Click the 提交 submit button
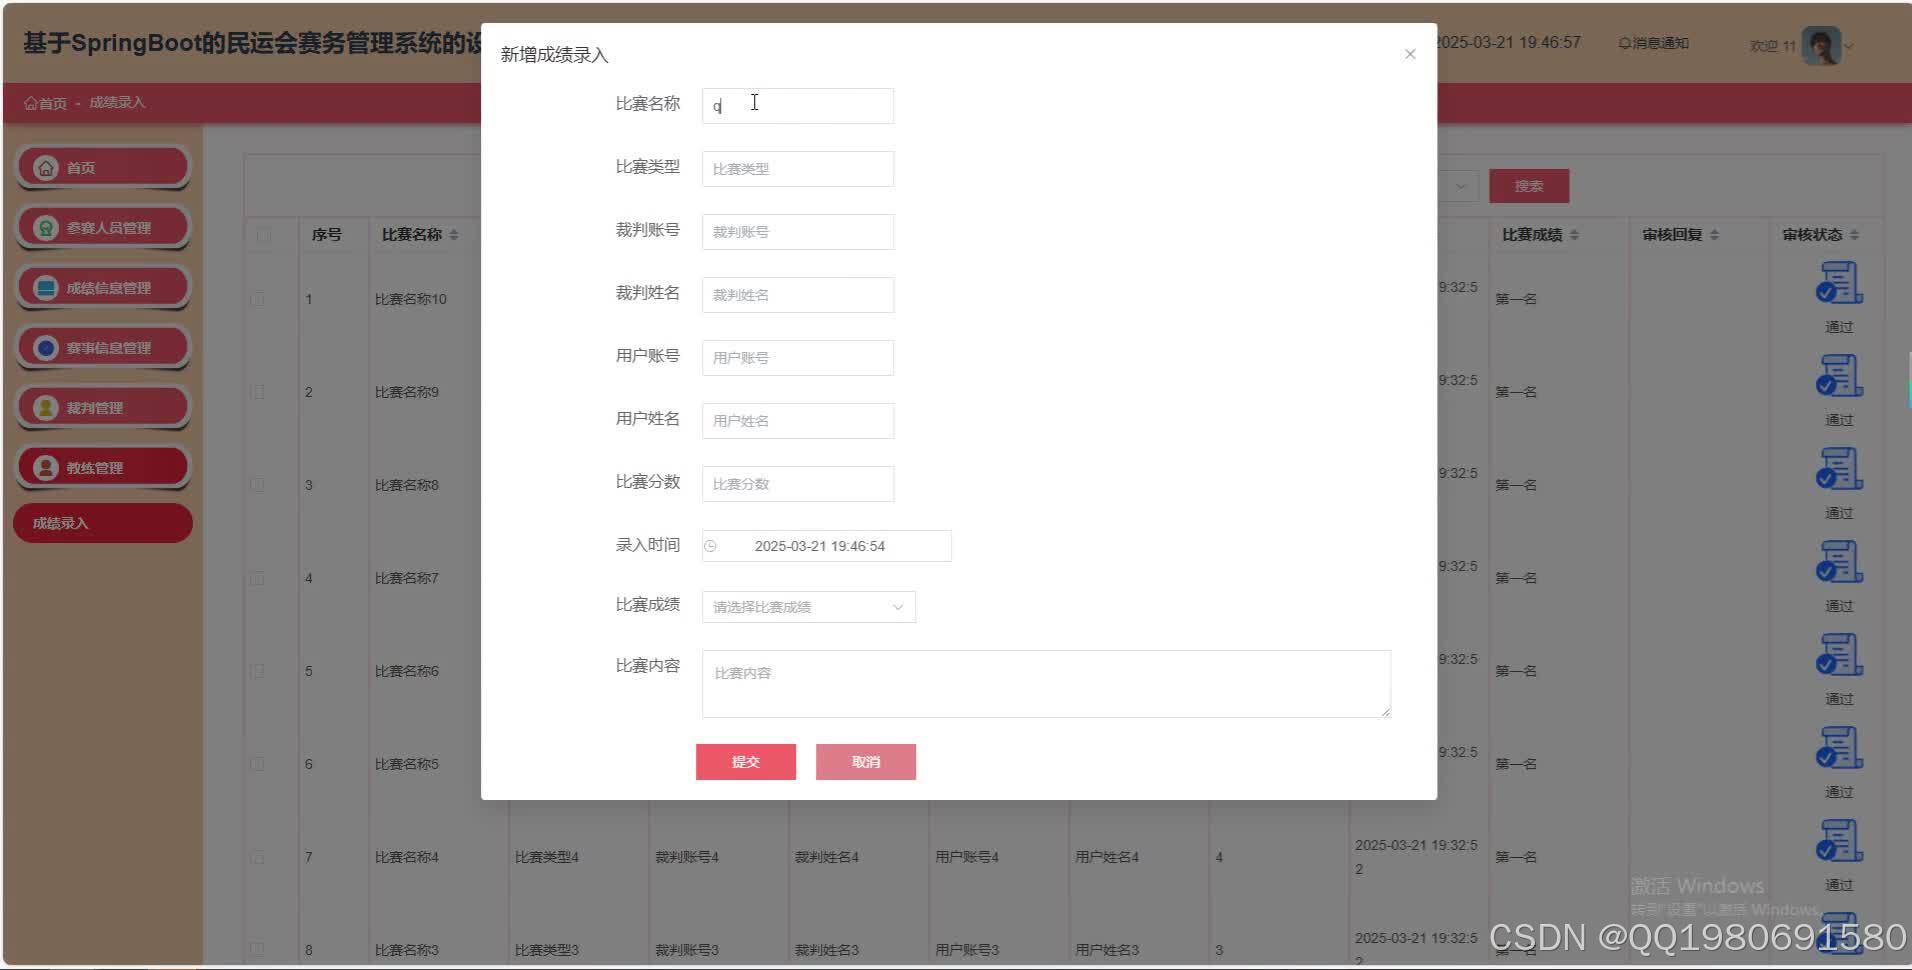Image resolution: width=1912 pixels, height=970 pixels. click(x=745, y=761)
